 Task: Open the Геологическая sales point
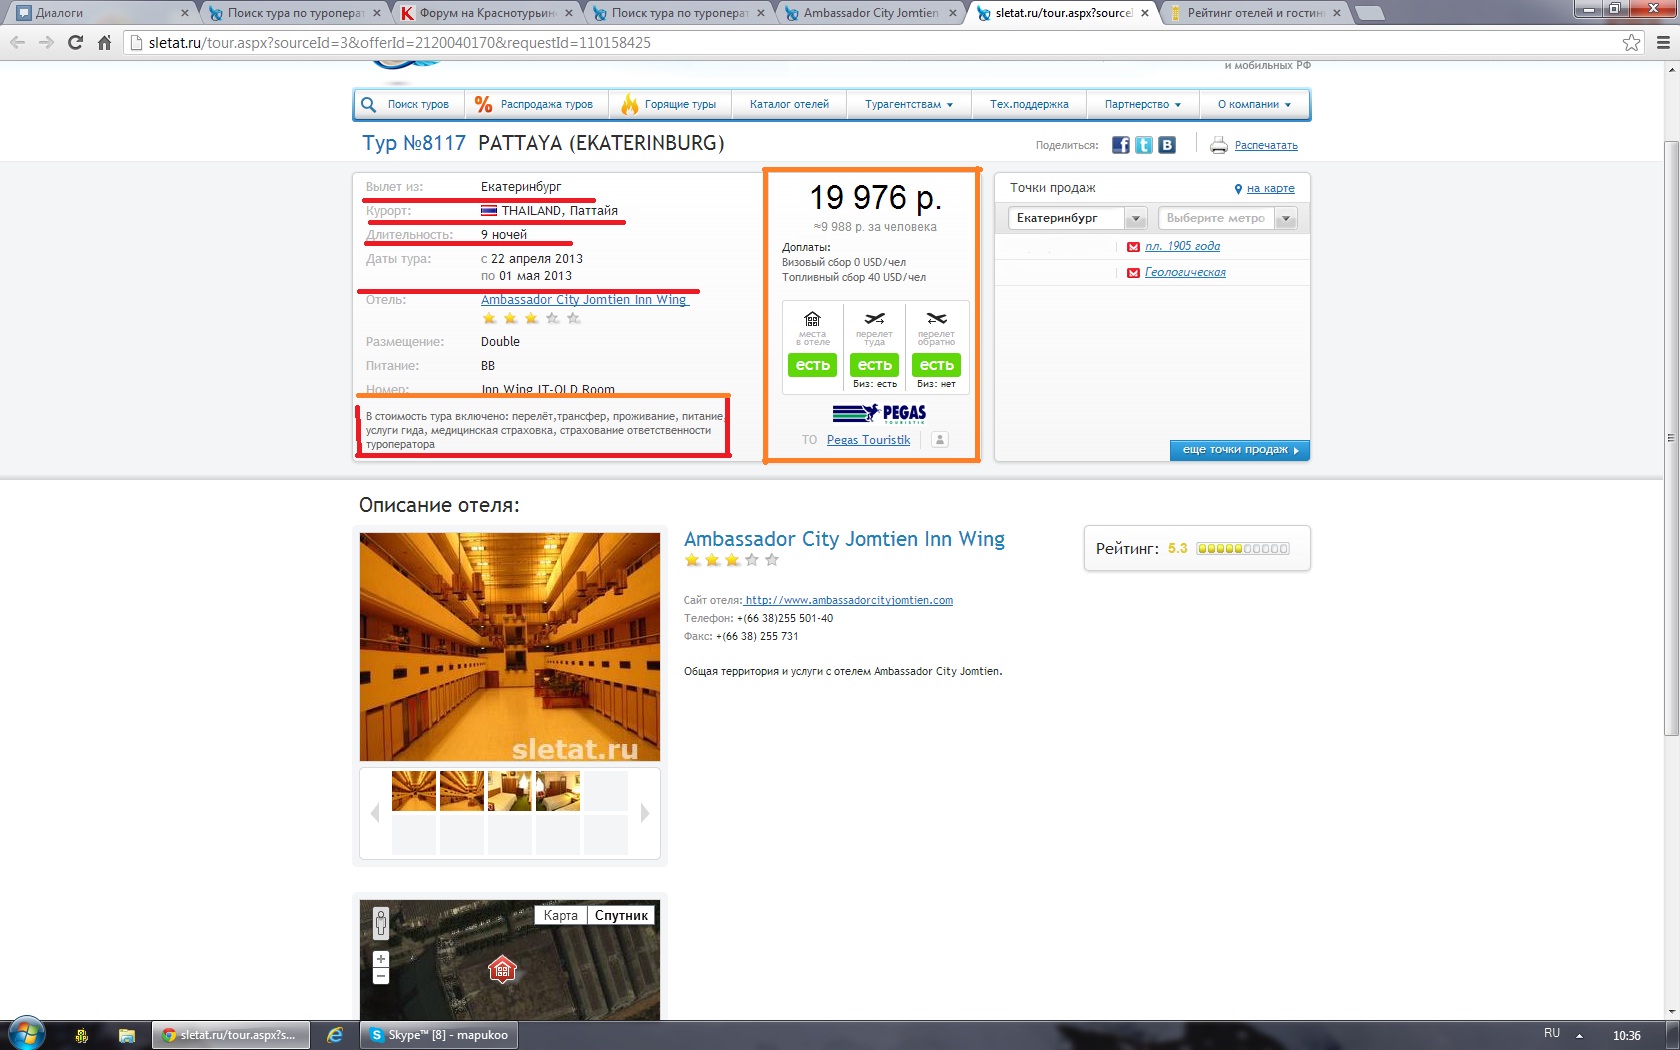tap(1185, 272)
